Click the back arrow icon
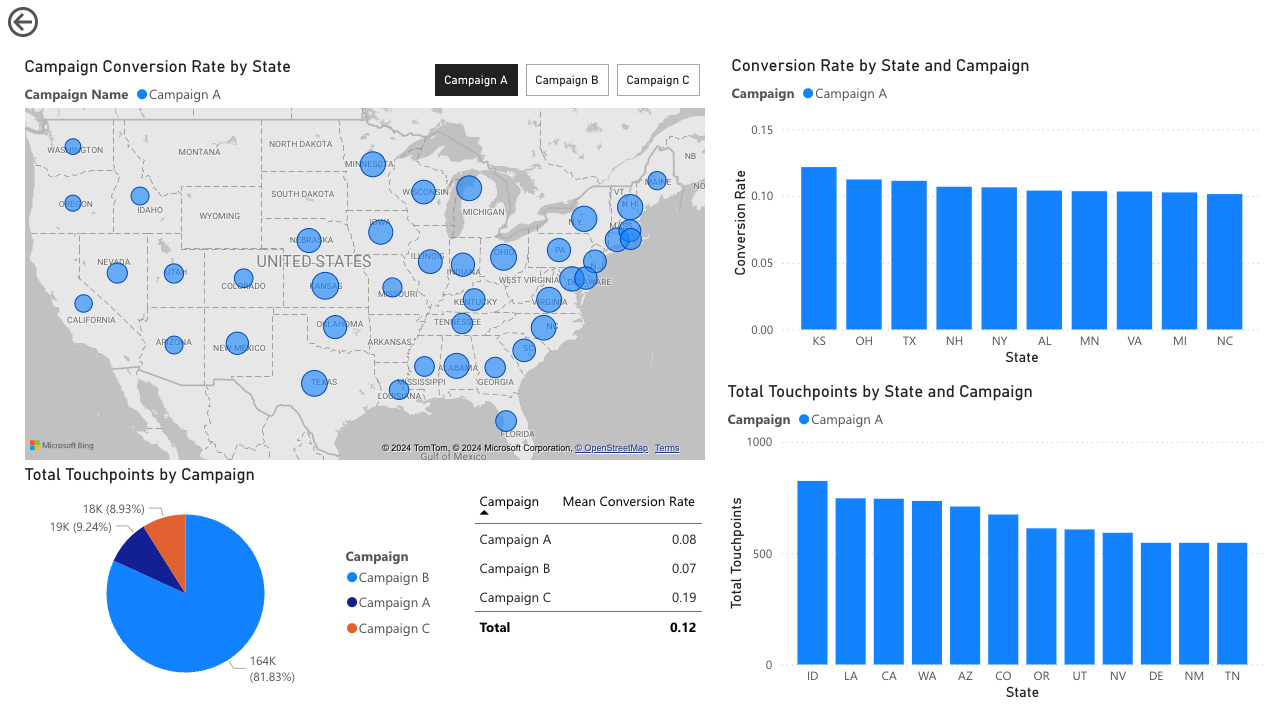Image resolution: width=1285 pixels, height=724 pixels. [x=22, y=22]
